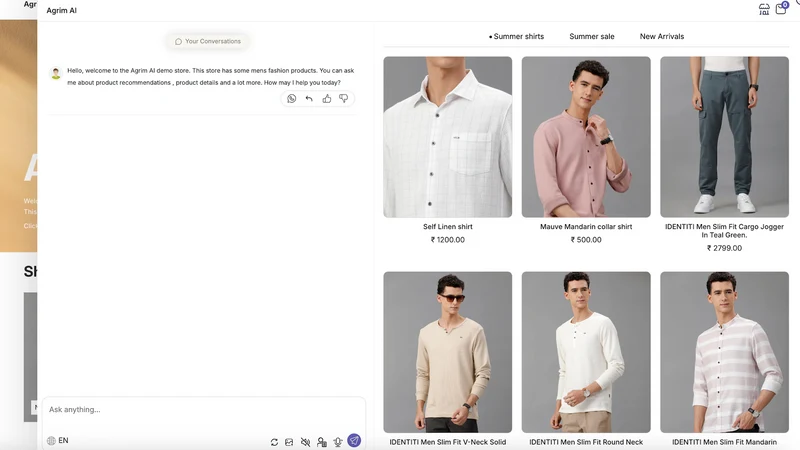Open the store icon in the header
800x450 pixels.
(x=764, y=9)
